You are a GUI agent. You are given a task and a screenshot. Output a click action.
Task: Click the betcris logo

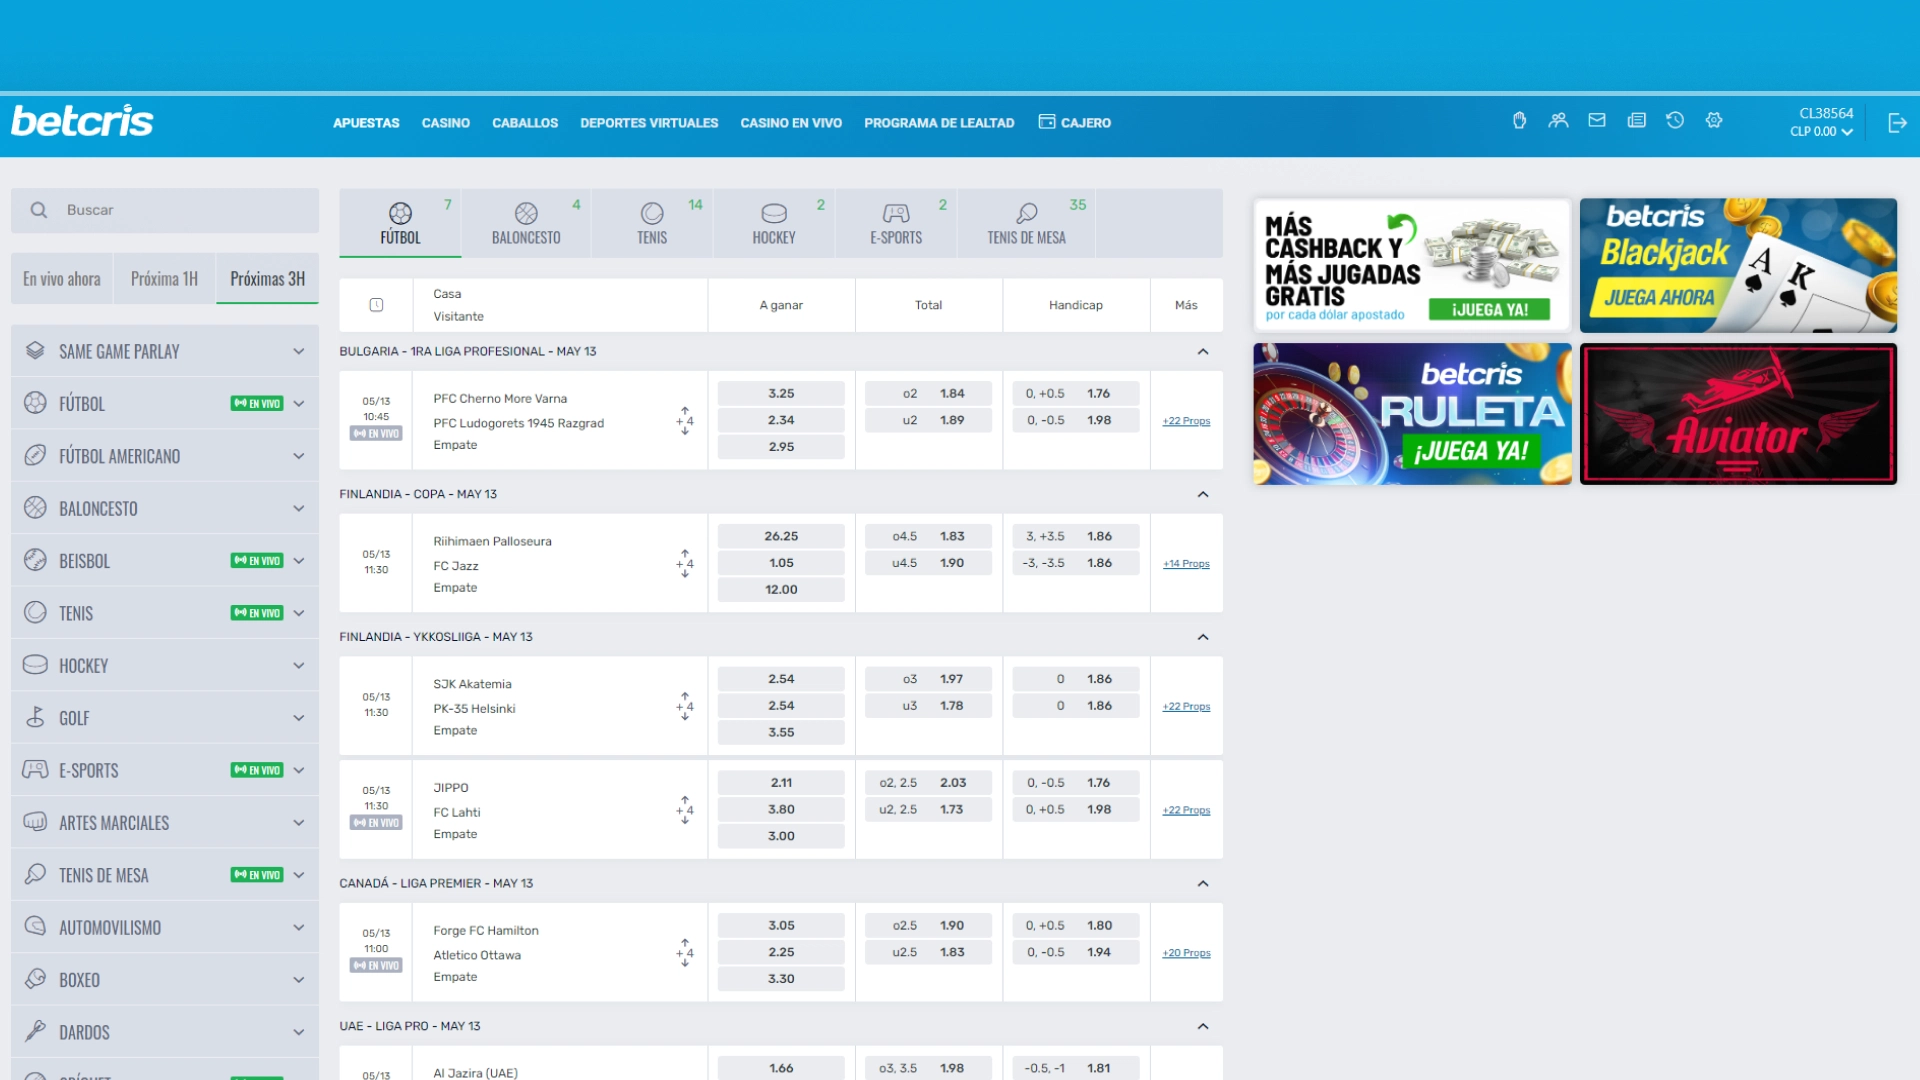[x=82, y=121]
